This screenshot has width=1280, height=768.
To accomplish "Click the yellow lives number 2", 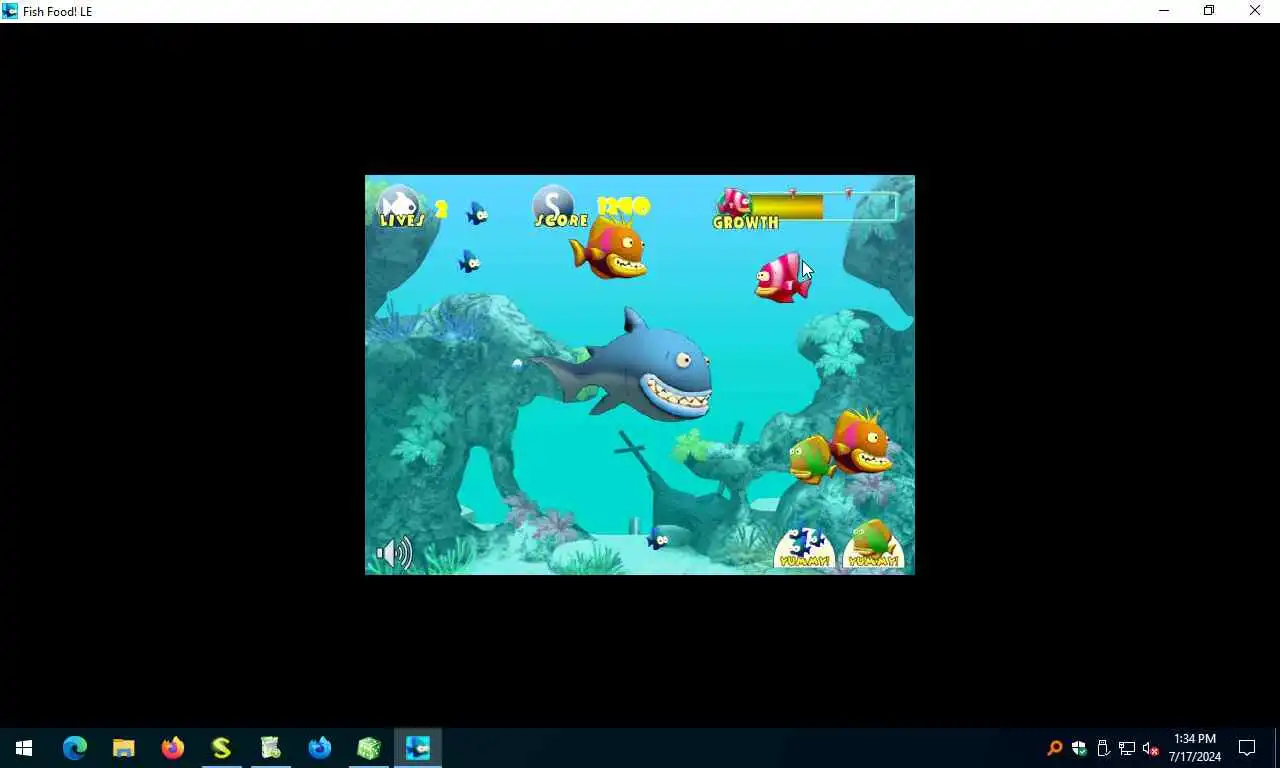I will [441, 210].
